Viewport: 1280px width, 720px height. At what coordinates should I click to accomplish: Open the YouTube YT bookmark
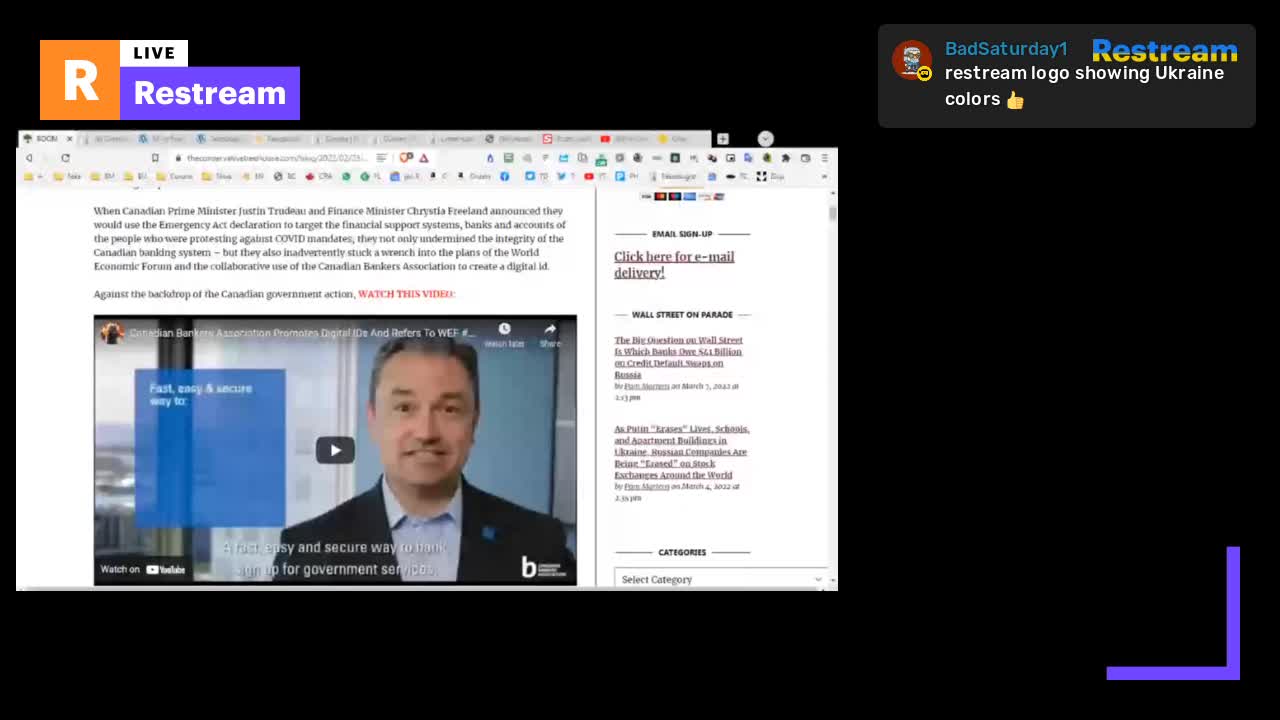(x=595, y=177)
